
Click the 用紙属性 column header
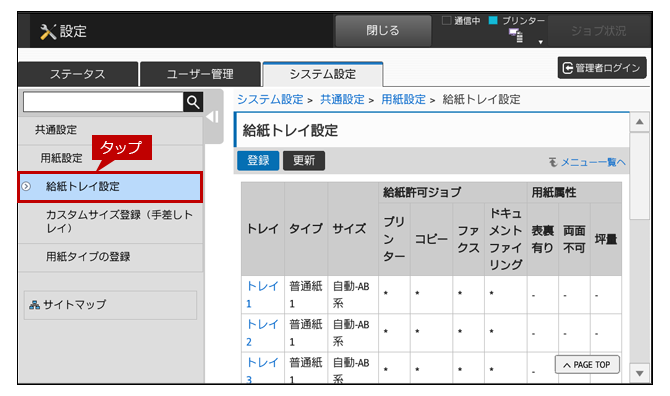point(574,192)
